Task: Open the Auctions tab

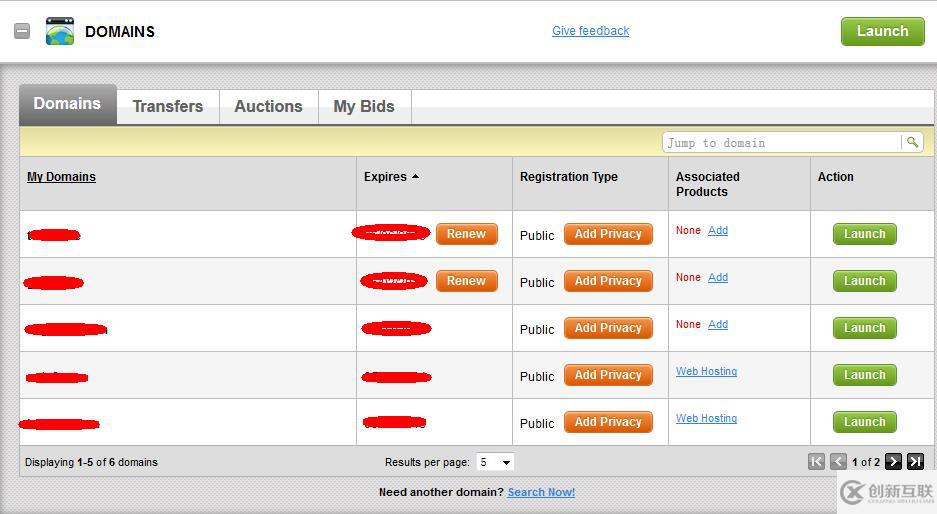Action: pos(268,106)
